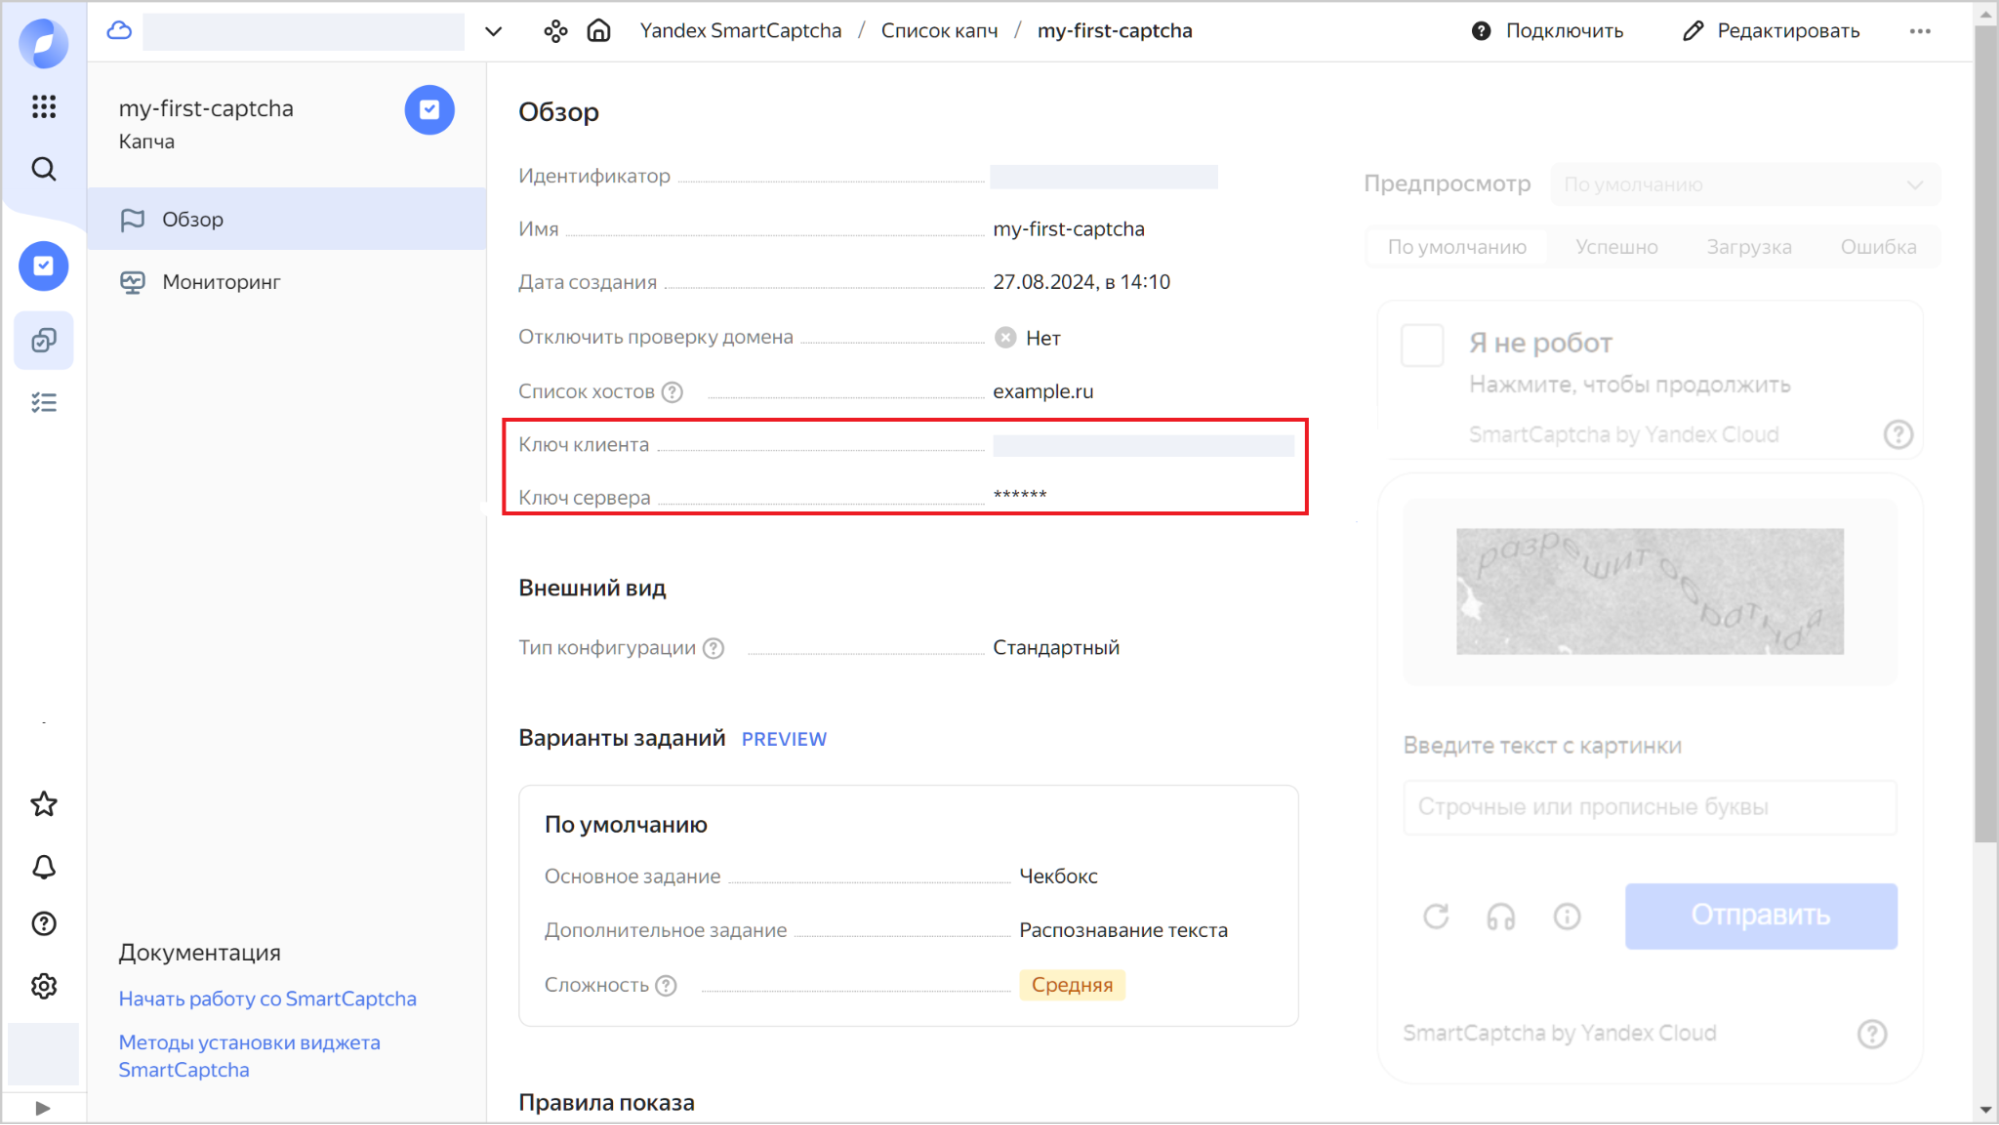This screenshot has height=1125, width=1999.
Task: Click the home icon in breadcrumb bar
Action: [598, 31]
